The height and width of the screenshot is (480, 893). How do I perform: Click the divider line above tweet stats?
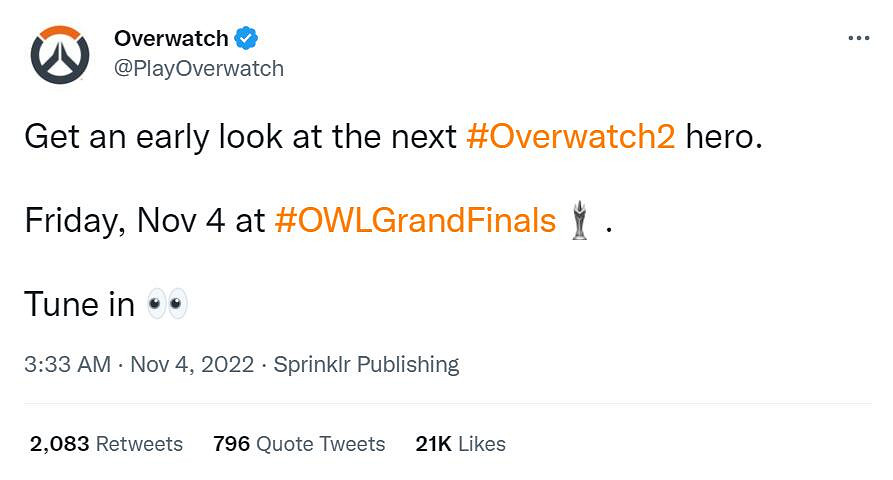pyautogui.click(x=446, y=404)
